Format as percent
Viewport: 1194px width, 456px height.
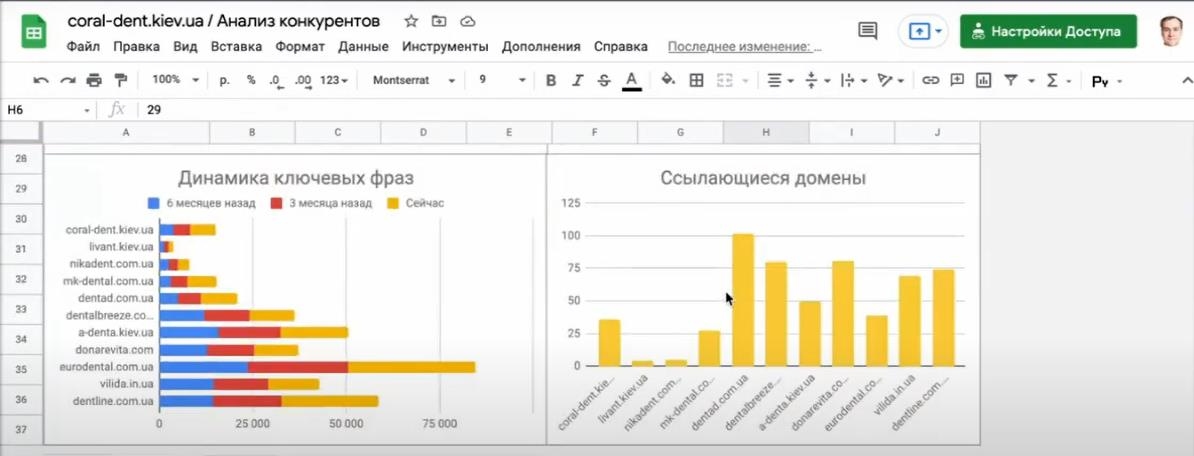tap(251, 80)
